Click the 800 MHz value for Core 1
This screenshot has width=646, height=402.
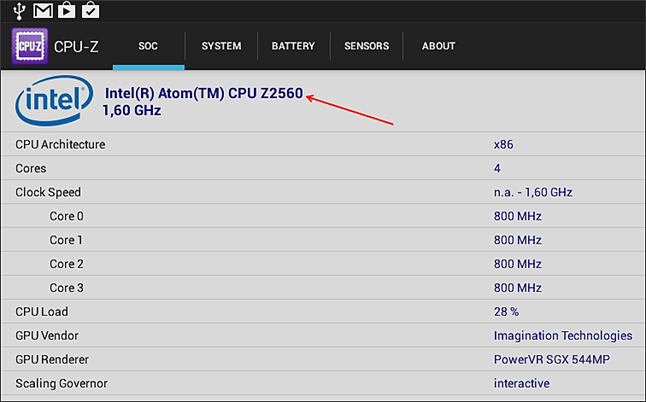(x=517, y=240)
